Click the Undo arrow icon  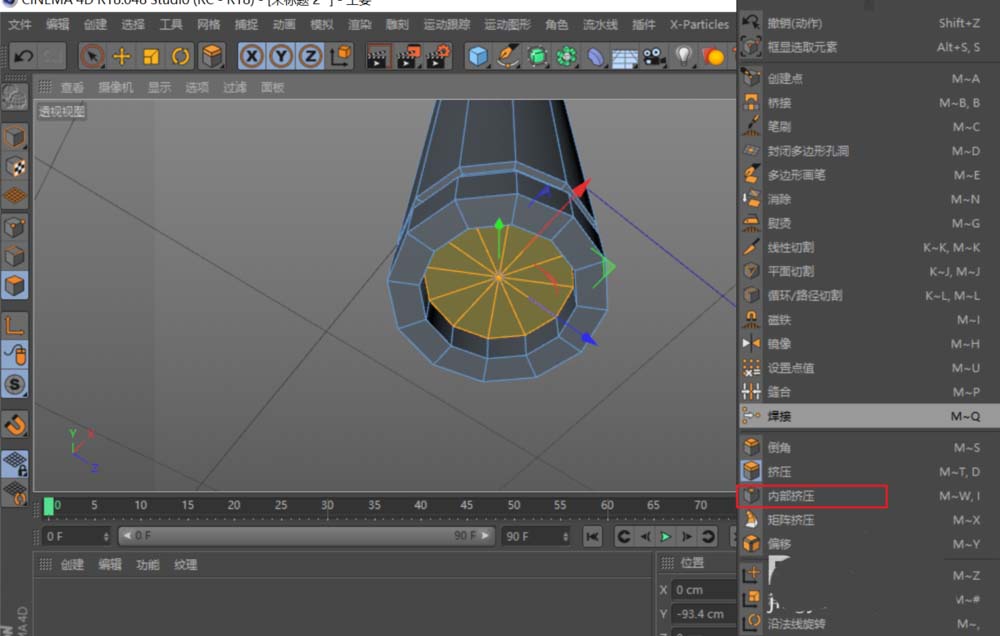[22, 57]
